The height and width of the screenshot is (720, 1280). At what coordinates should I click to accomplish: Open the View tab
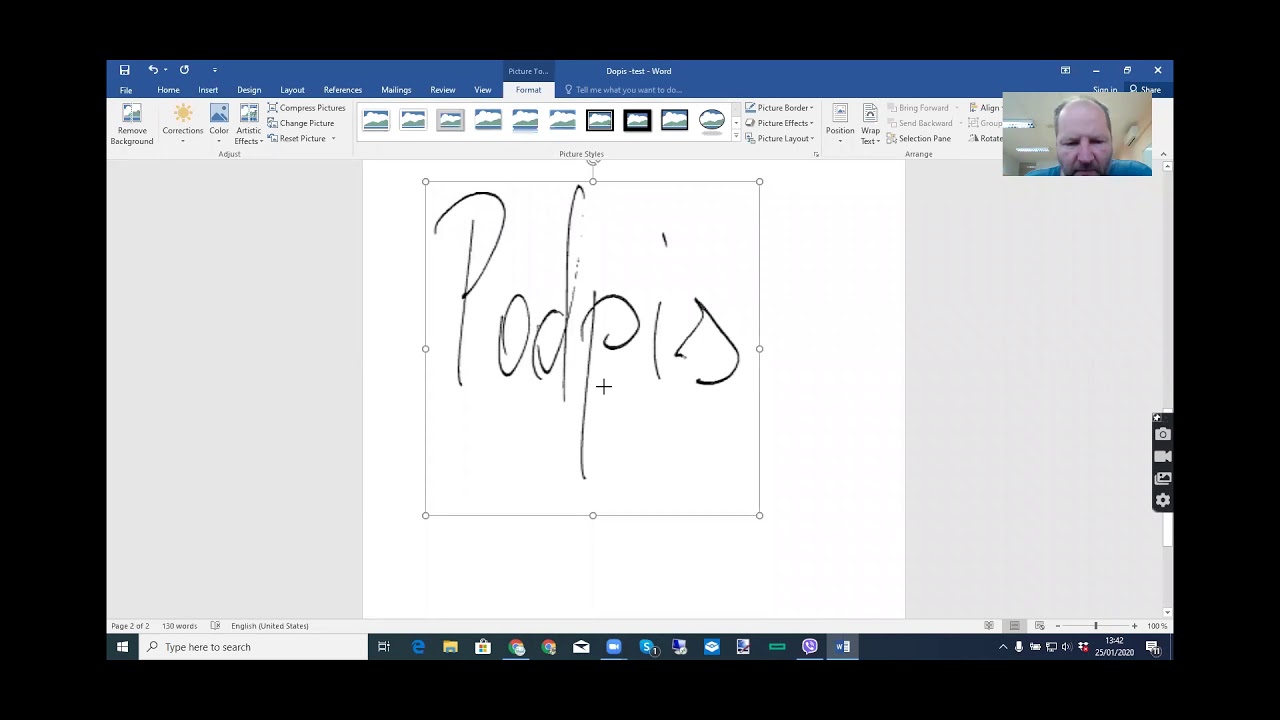click(x=483, y=90)
